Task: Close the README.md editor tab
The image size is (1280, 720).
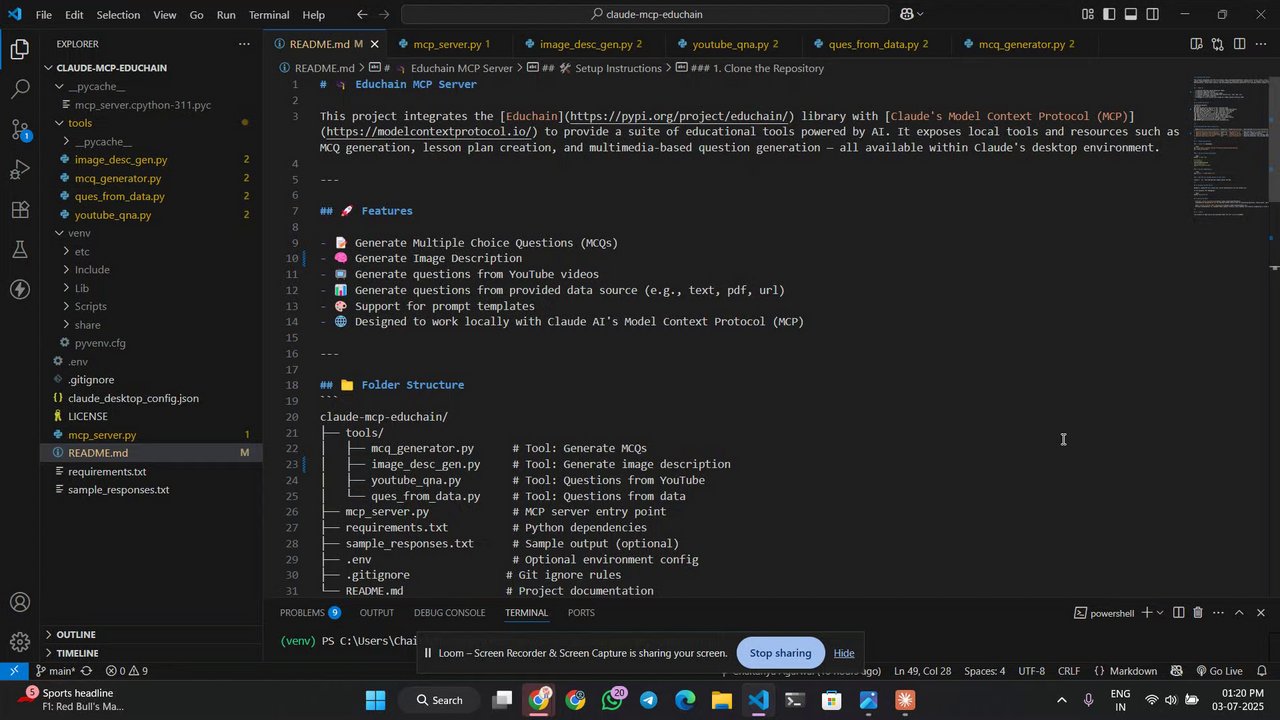Action: click(x=375, y=44)
